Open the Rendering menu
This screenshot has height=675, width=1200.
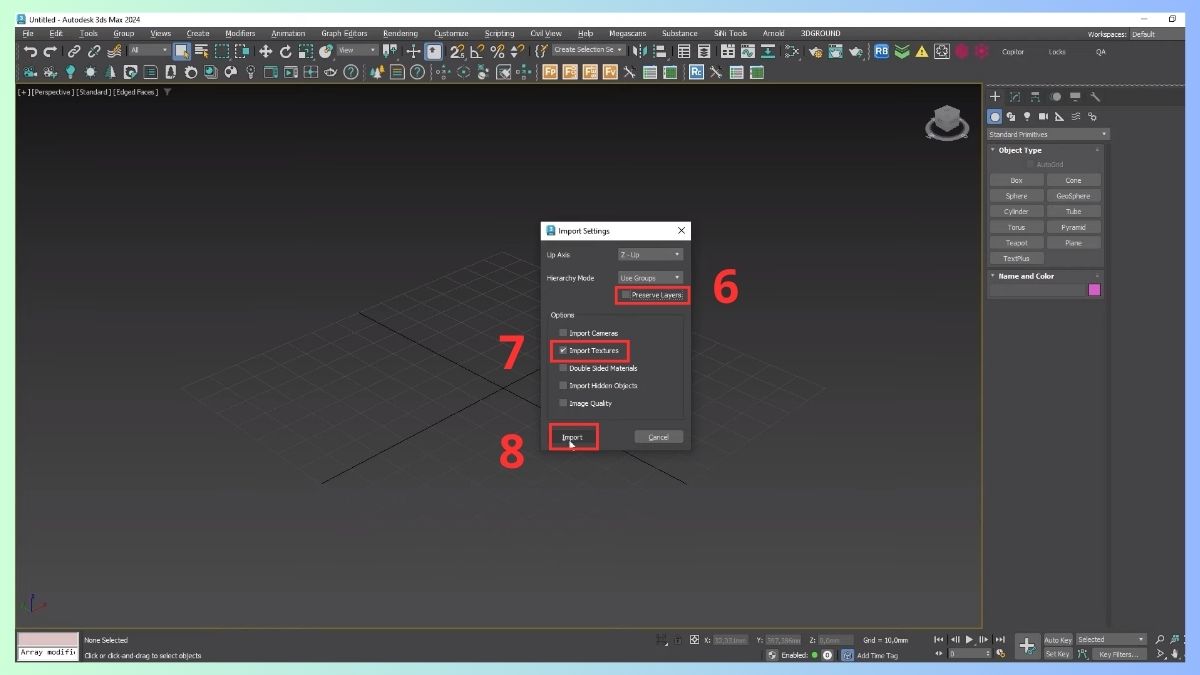click(x=400, y=33)
